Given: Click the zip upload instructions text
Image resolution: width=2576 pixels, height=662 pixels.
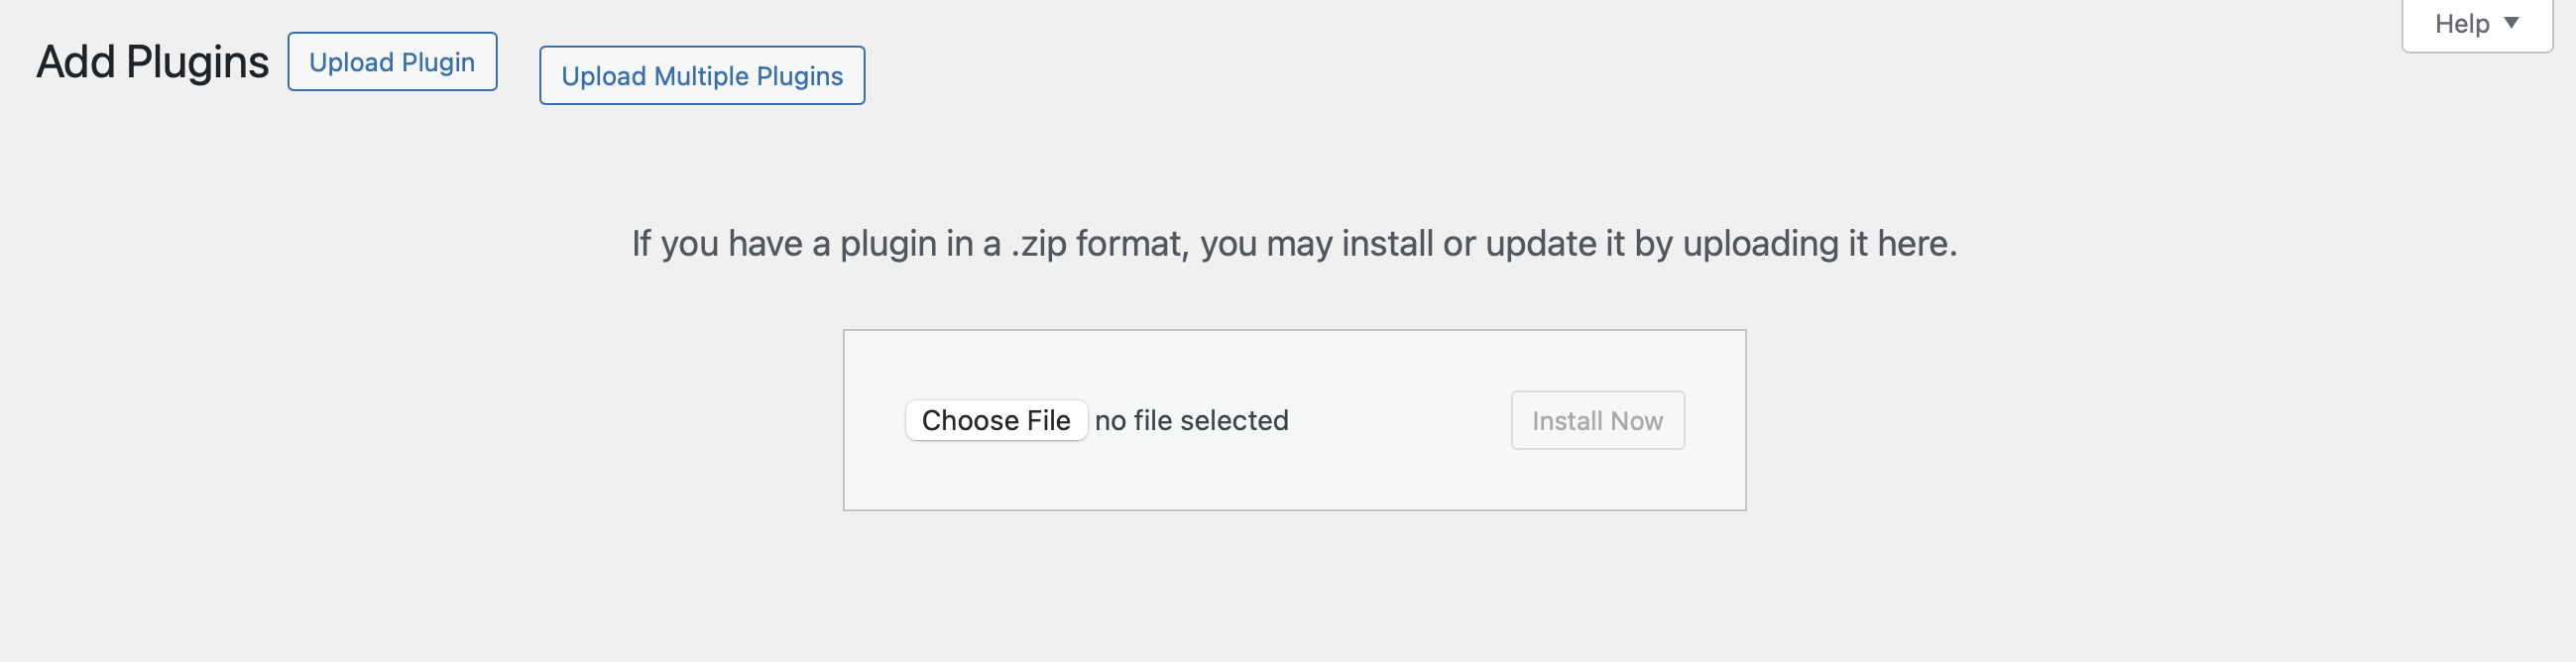Looking at the screenshot, I should tap(1293, 243).
